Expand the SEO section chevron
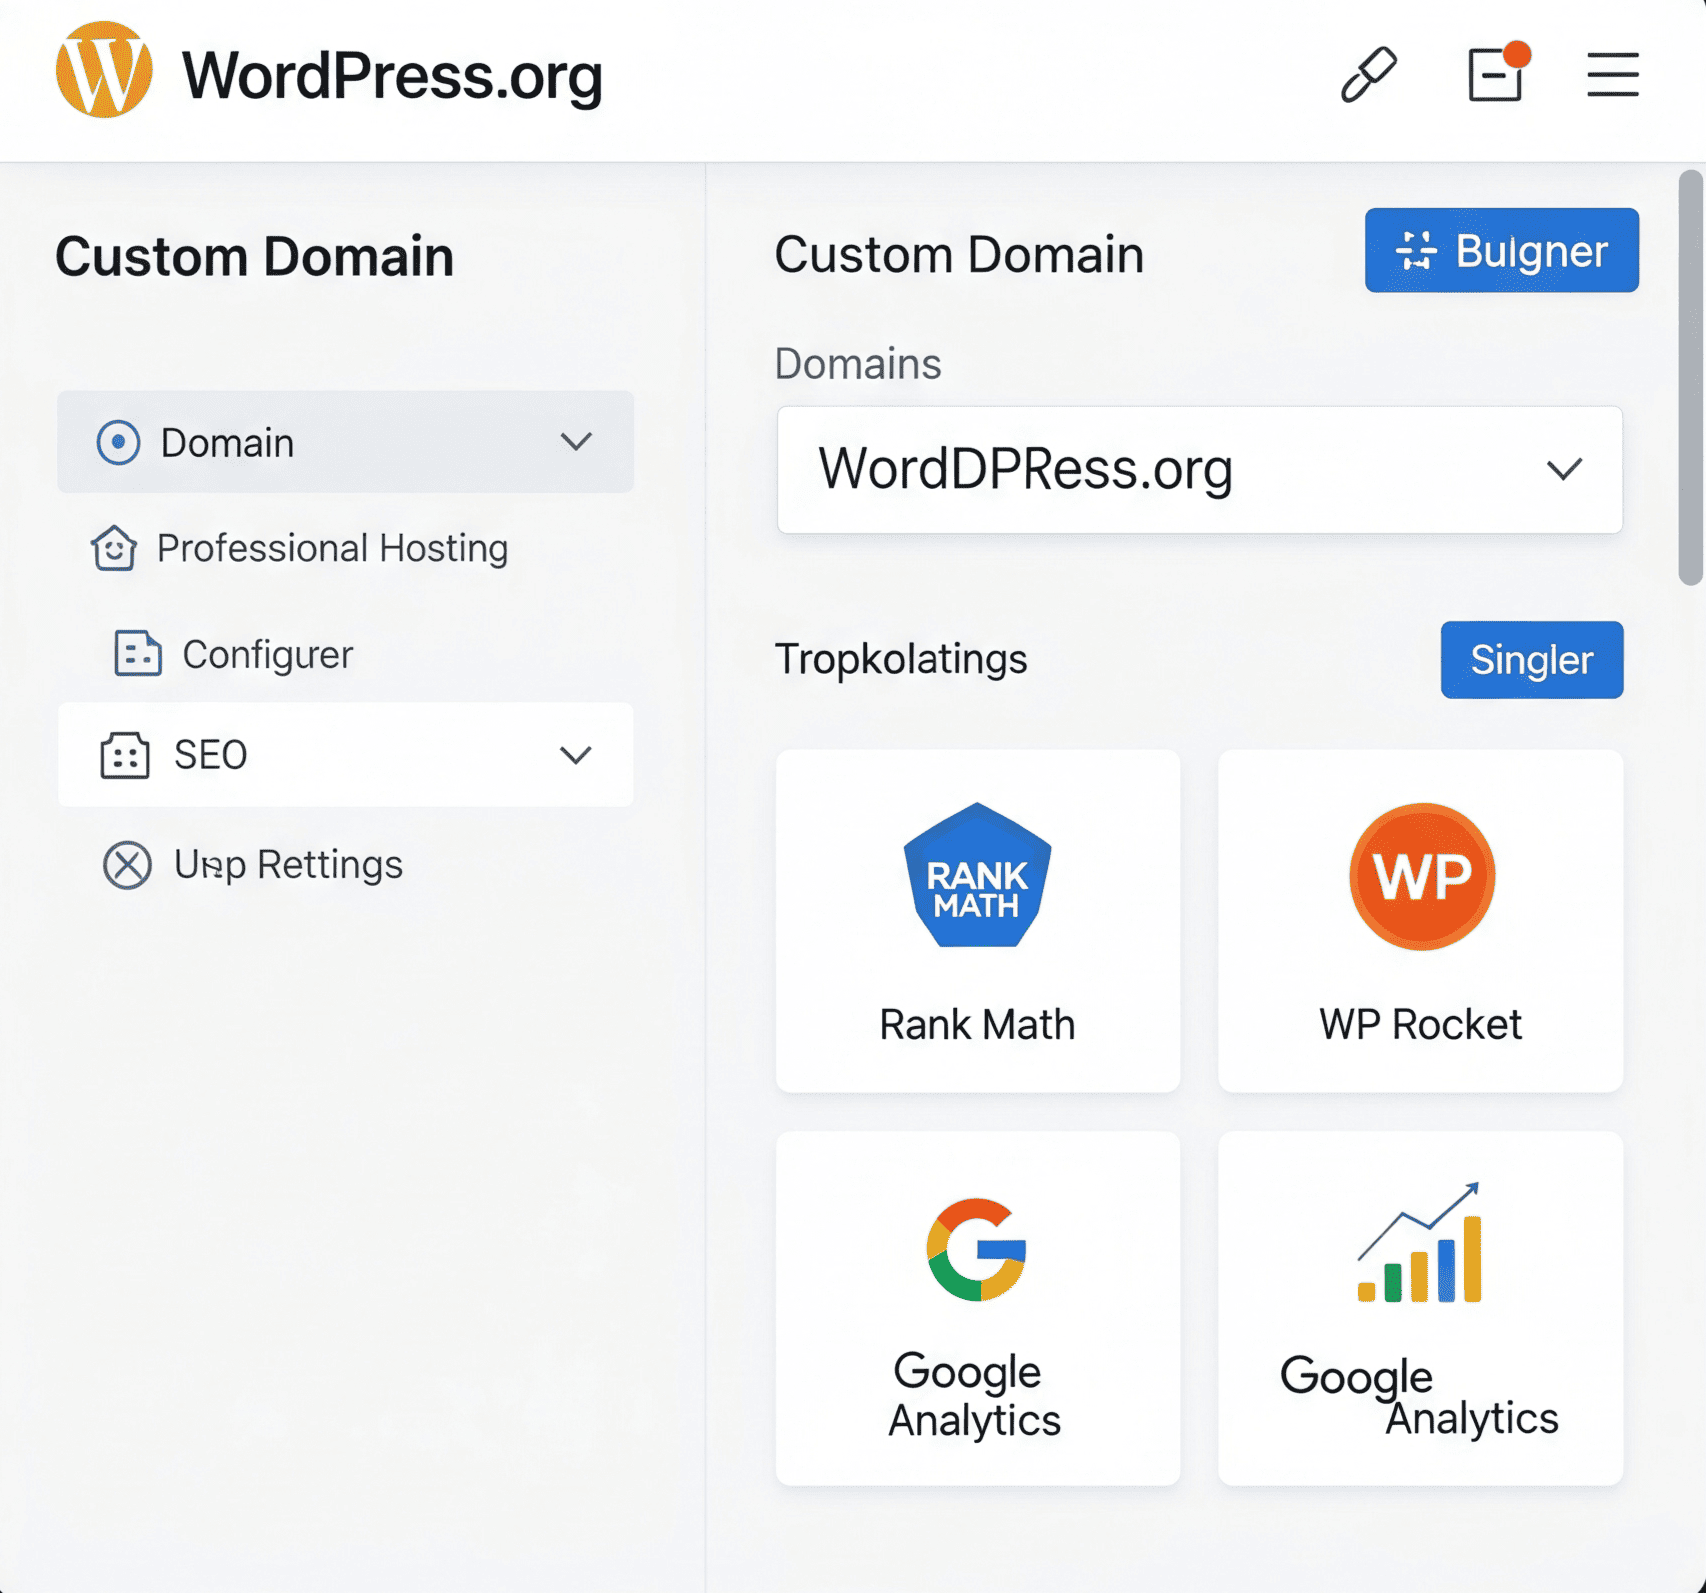 [x=576, y=755]
